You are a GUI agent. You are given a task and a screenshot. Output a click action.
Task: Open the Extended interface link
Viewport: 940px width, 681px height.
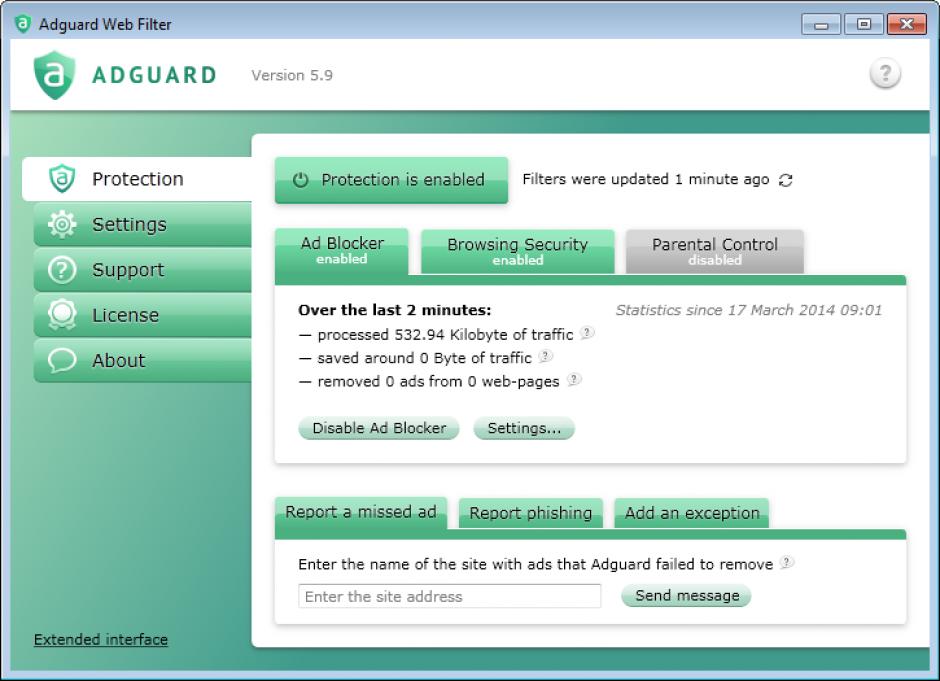(x=101, y=640)
